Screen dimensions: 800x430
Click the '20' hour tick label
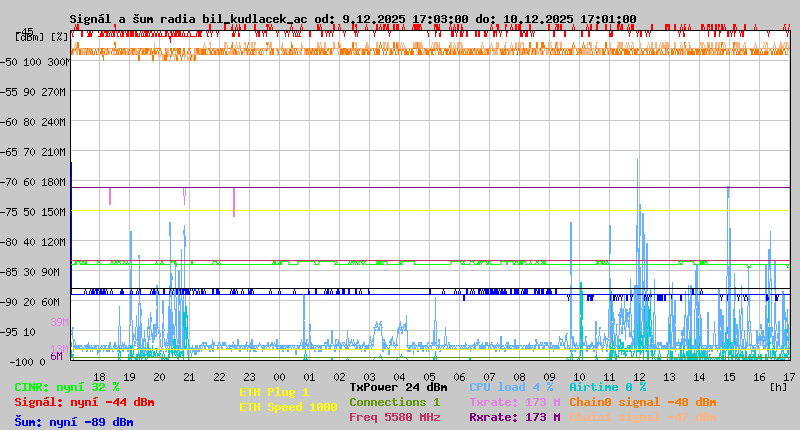160,377
